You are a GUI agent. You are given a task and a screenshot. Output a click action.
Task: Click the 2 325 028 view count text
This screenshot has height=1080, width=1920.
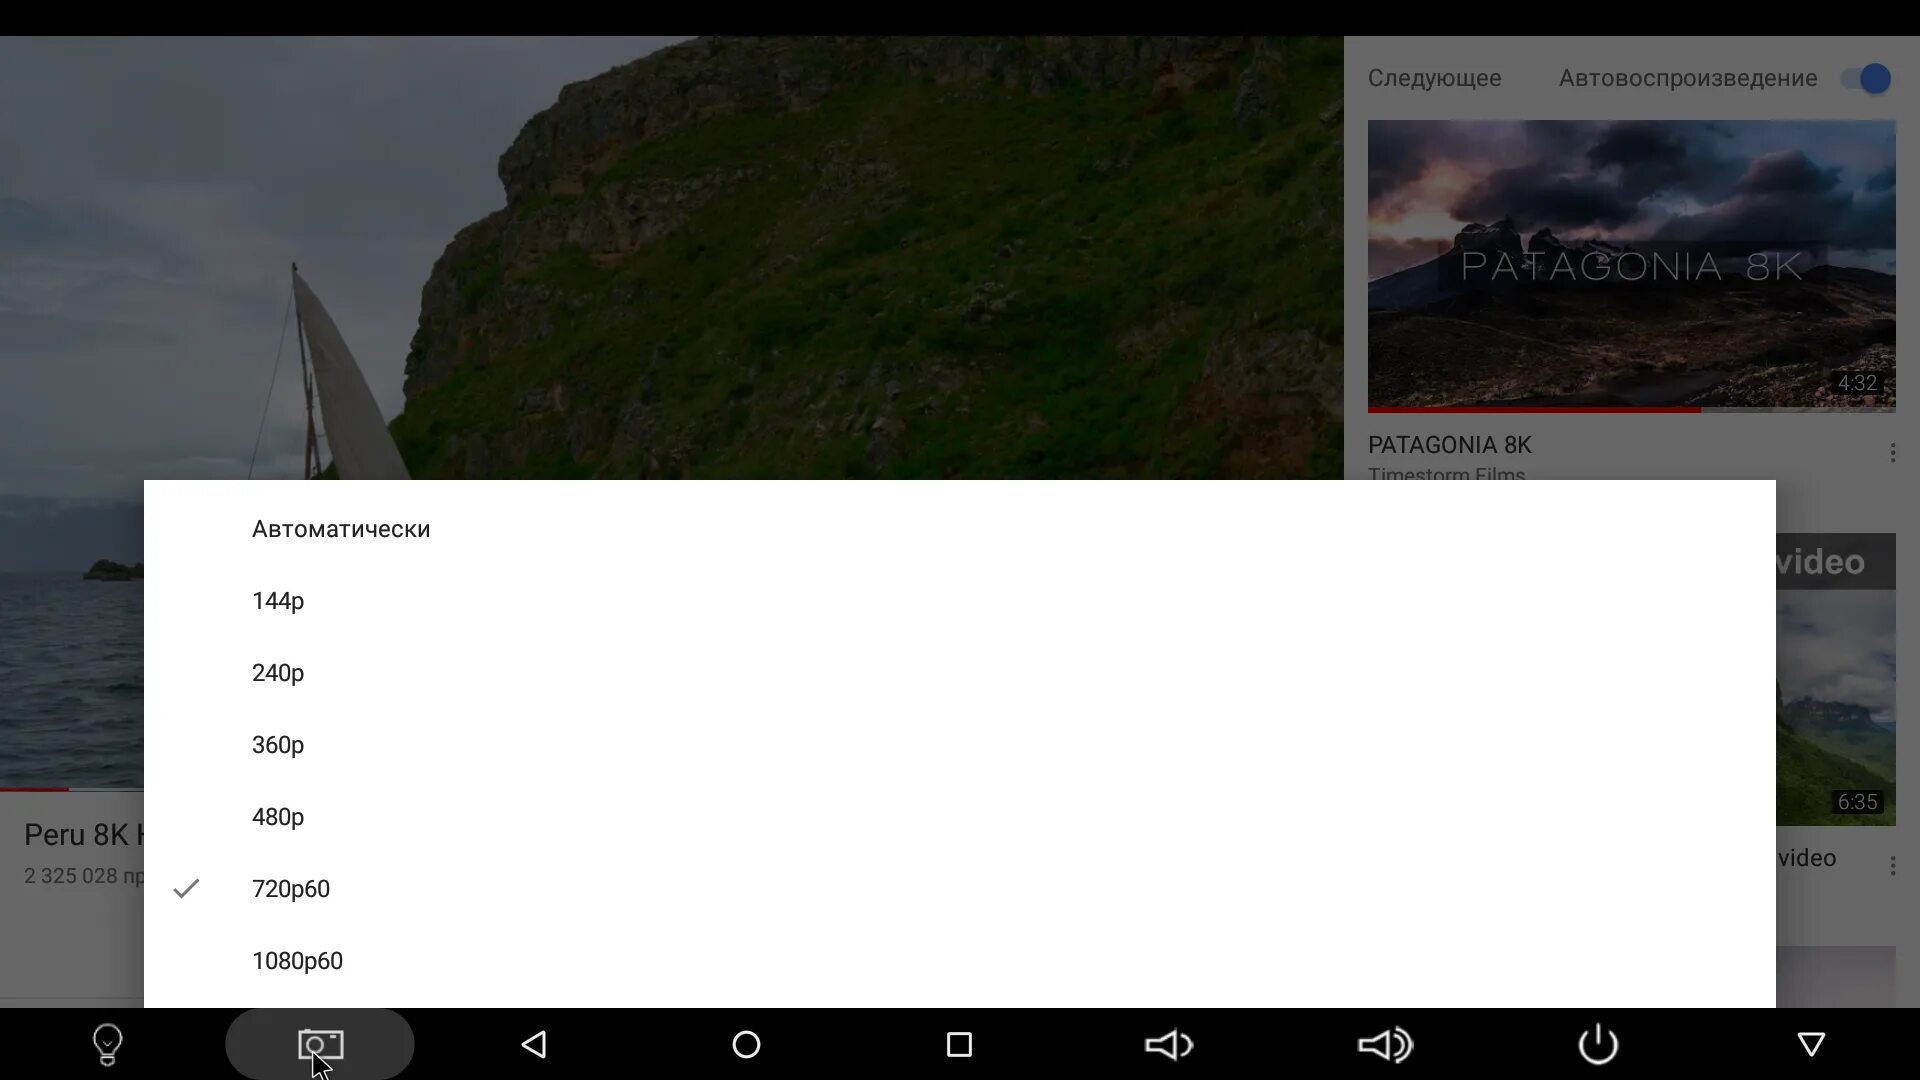pos(84,876)
